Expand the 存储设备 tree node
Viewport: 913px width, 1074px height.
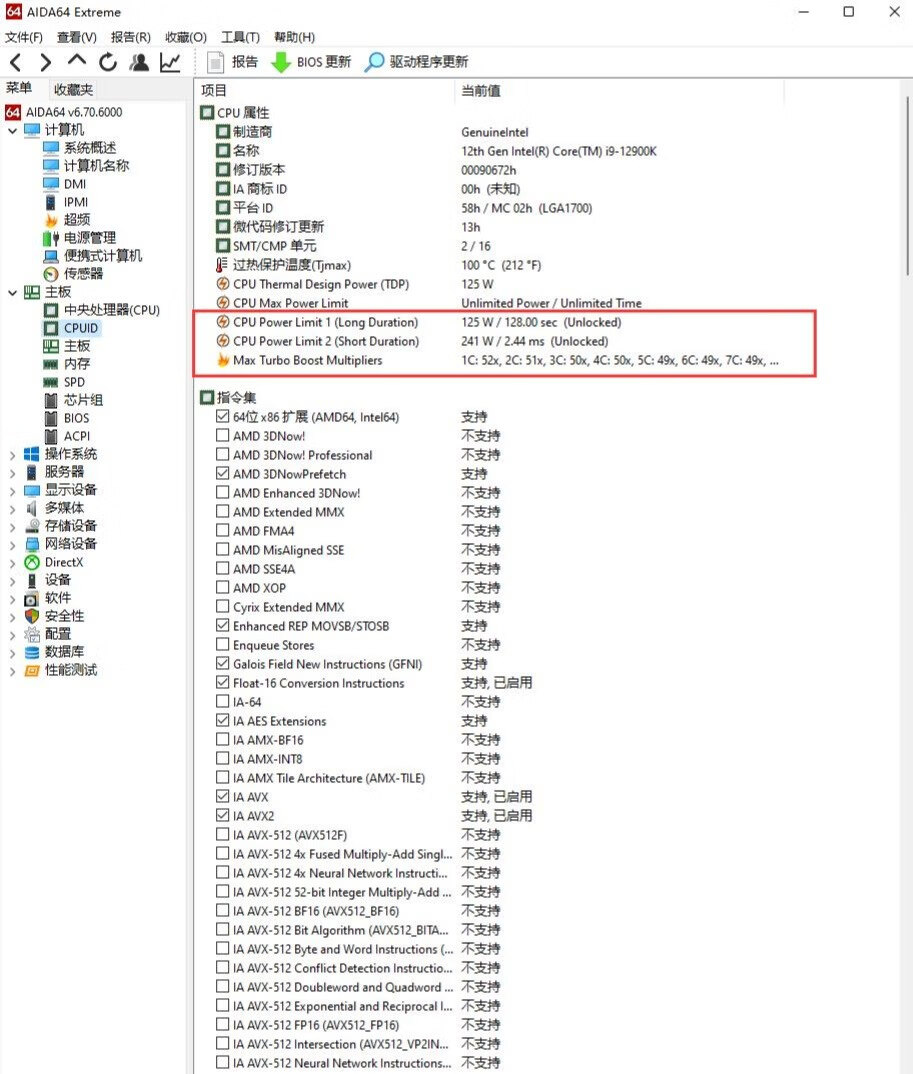click(12, 526)
